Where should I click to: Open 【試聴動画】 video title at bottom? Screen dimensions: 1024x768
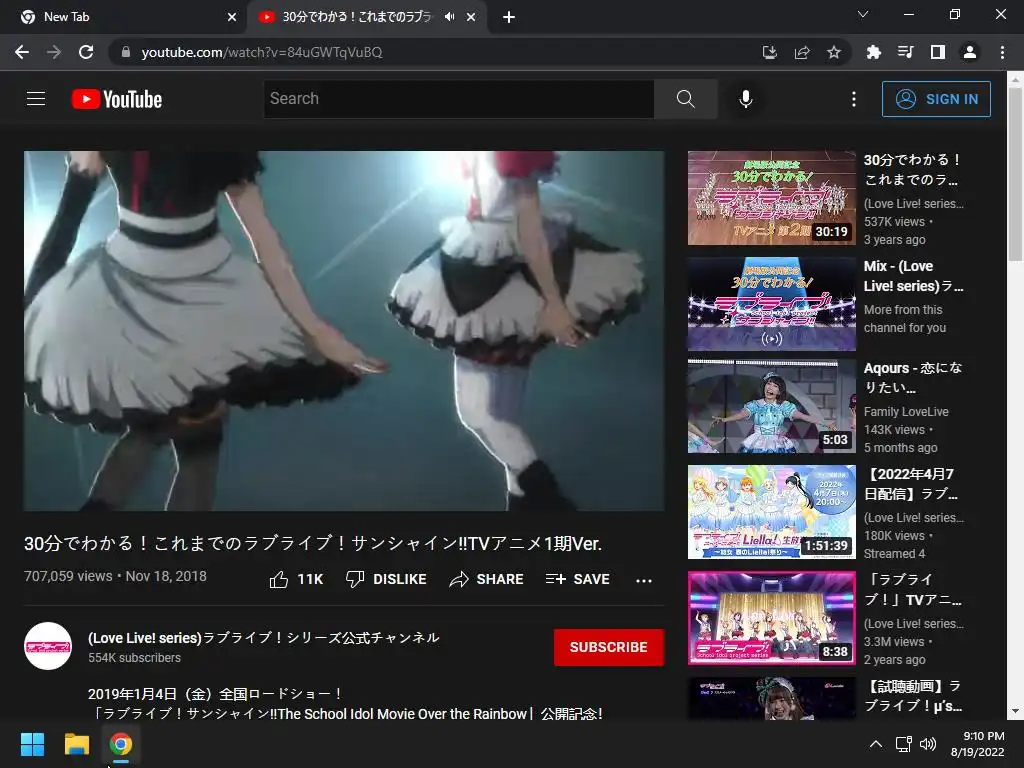(913, 696)
